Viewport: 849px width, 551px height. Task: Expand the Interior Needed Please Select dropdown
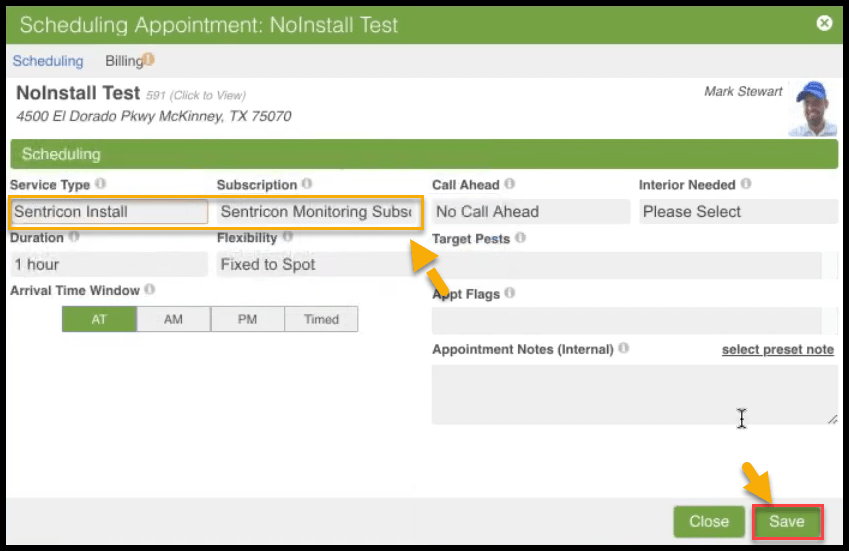[737, 212]
